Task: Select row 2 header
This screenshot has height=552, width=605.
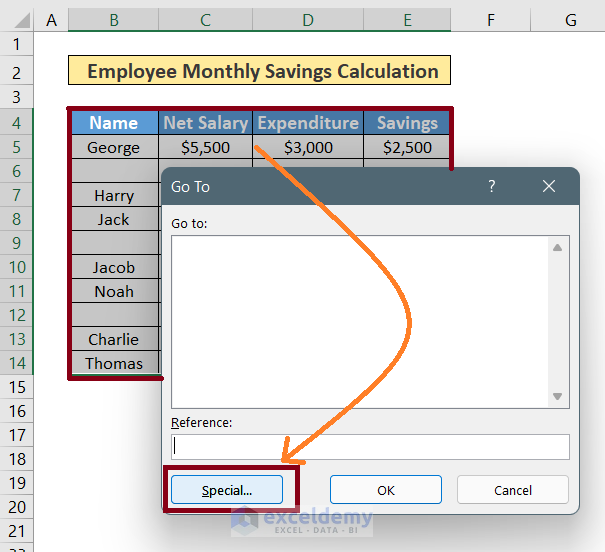Action: [16, 73]
